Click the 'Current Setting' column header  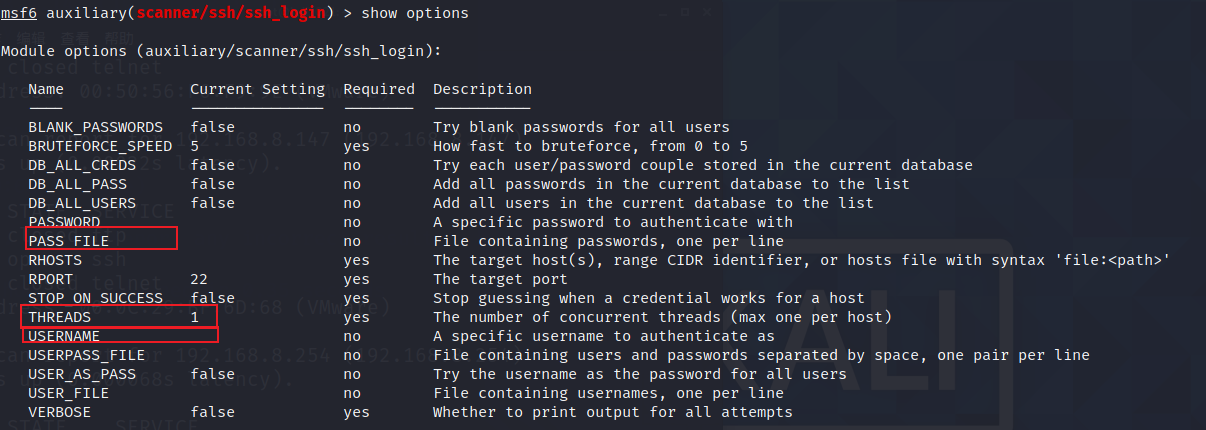pyautogui.click(x=256, y=89)
